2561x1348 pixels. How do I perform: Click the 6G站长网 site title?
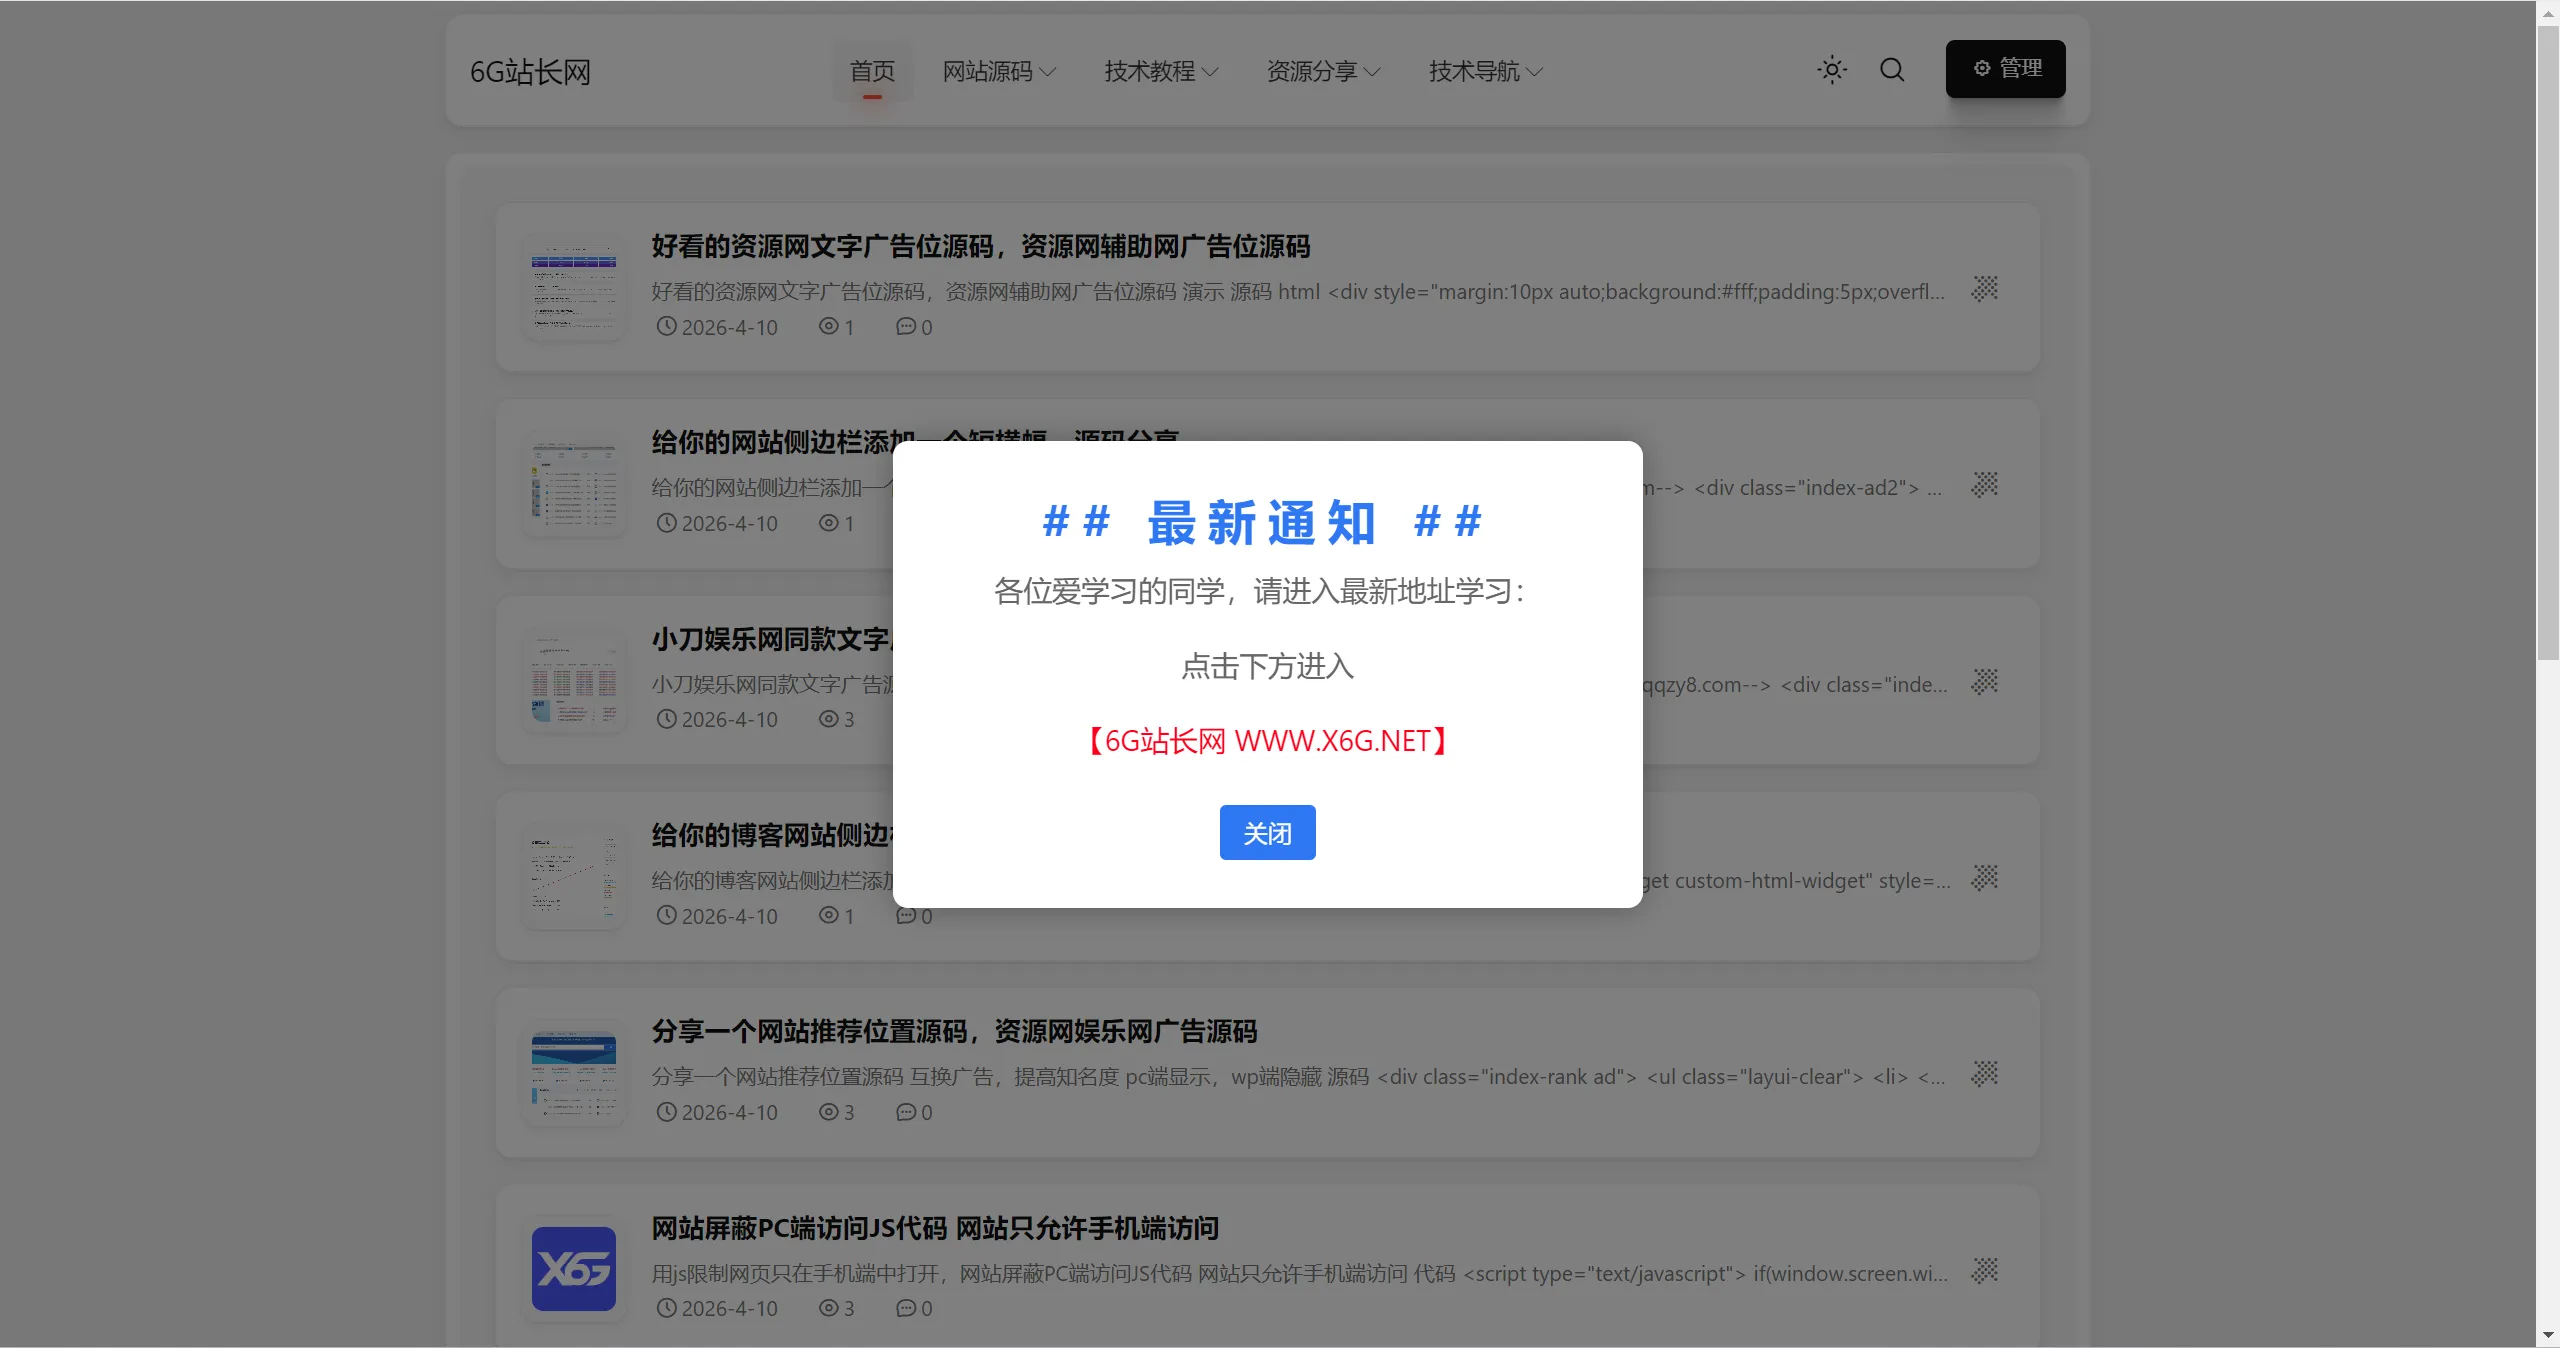(x=530, y=71)
